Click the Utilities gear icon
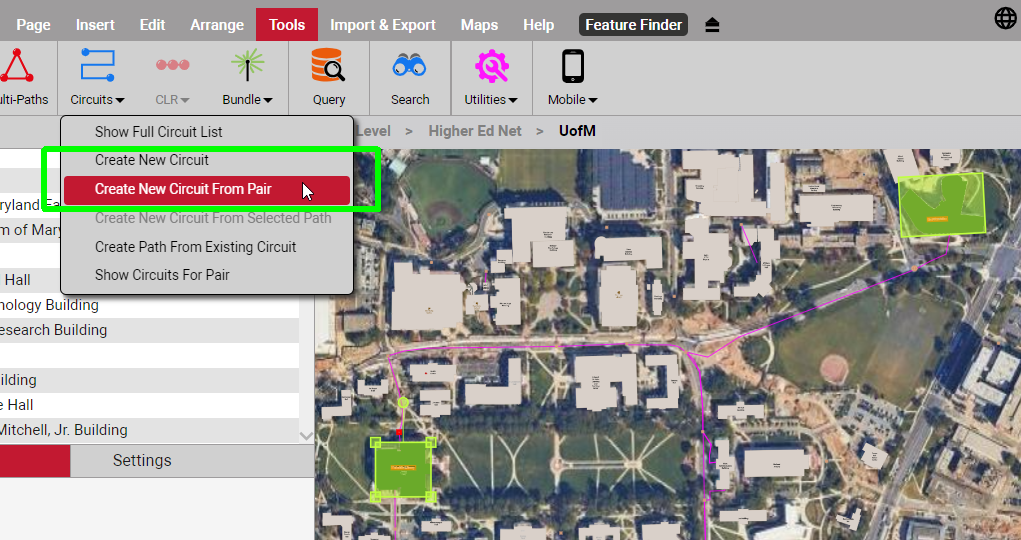 tap(491, 66)
